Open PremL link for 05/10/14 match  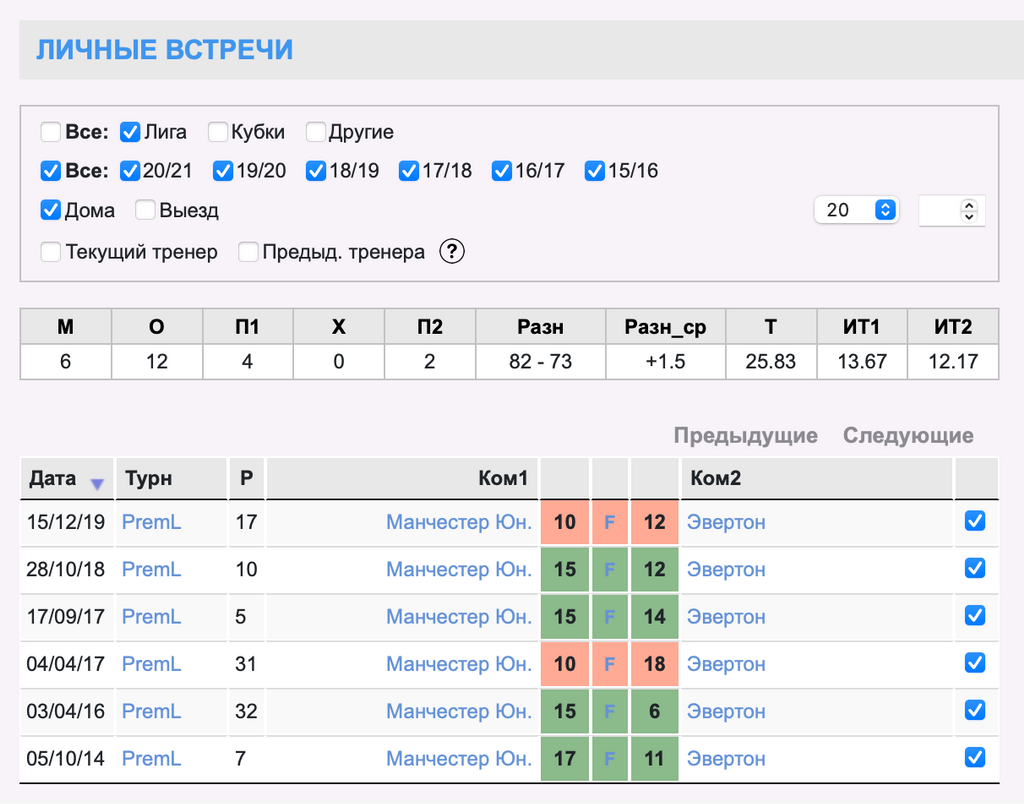[x=152, y=759]
